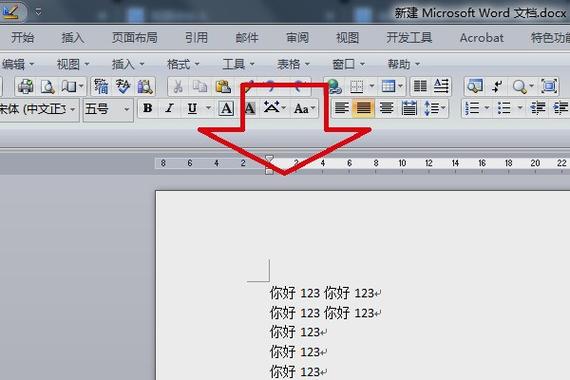Open the 表格 classic menu
This screenshot has height=380, width=570.
pos(293,64)
